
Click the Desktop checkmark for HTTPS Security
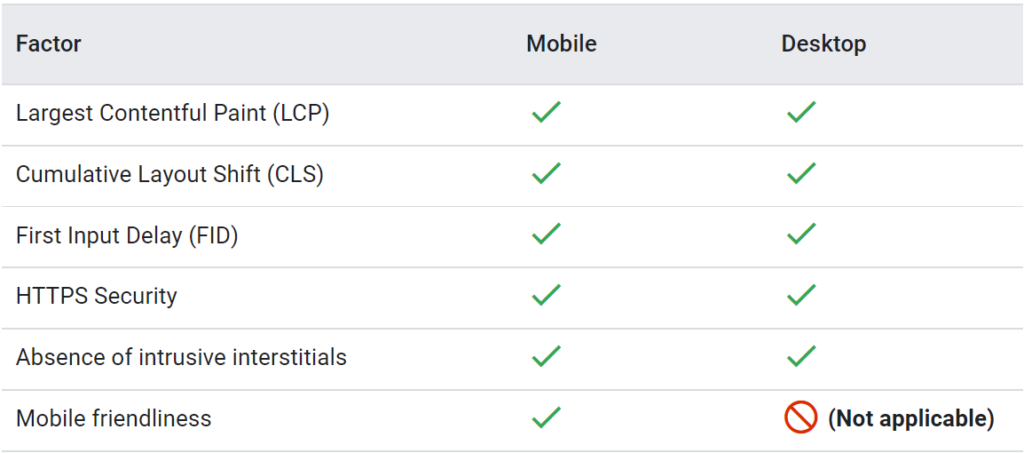[801, 296]
